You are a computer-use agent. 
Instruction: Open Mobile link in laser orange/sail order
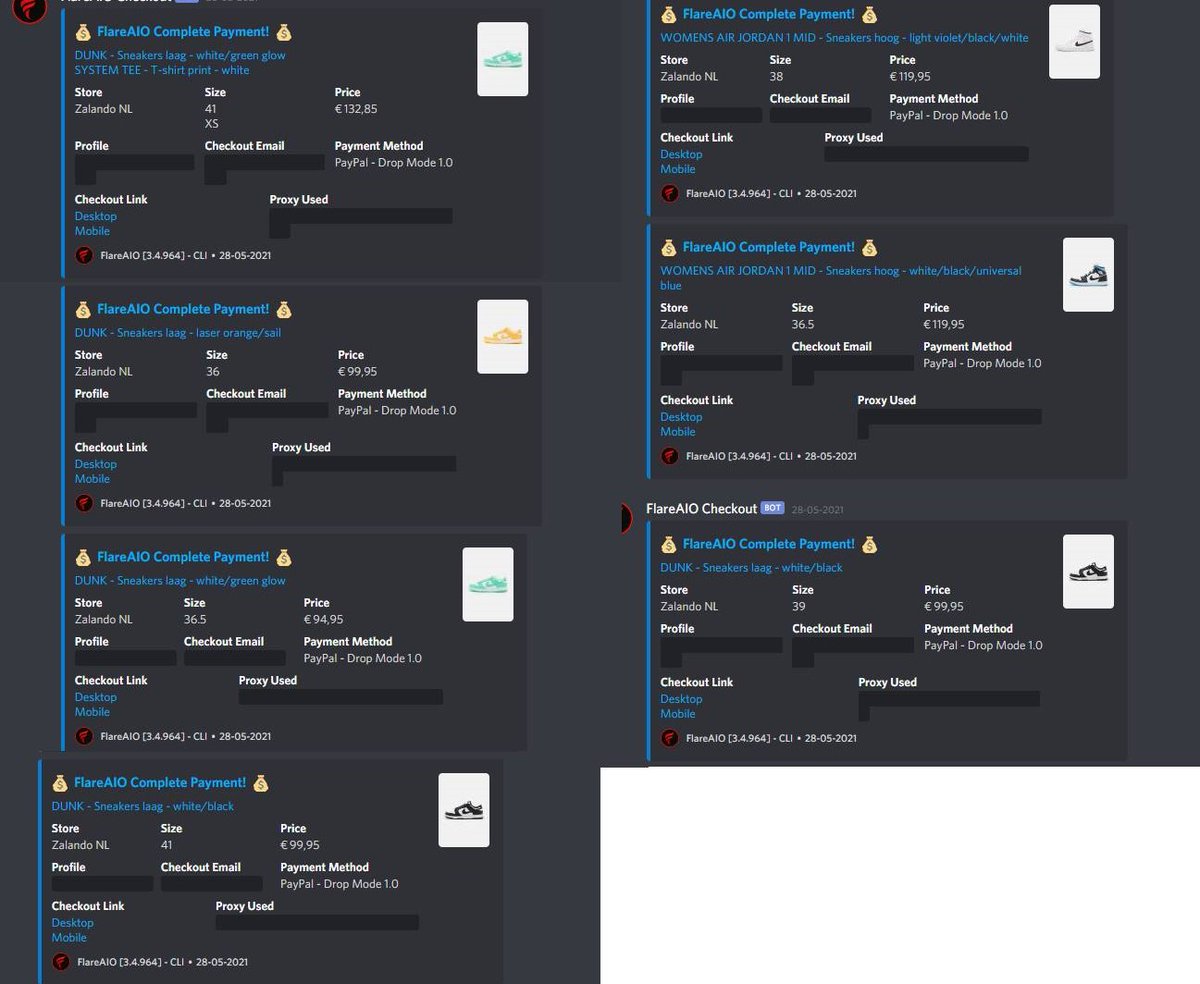[x=93, y=479]
